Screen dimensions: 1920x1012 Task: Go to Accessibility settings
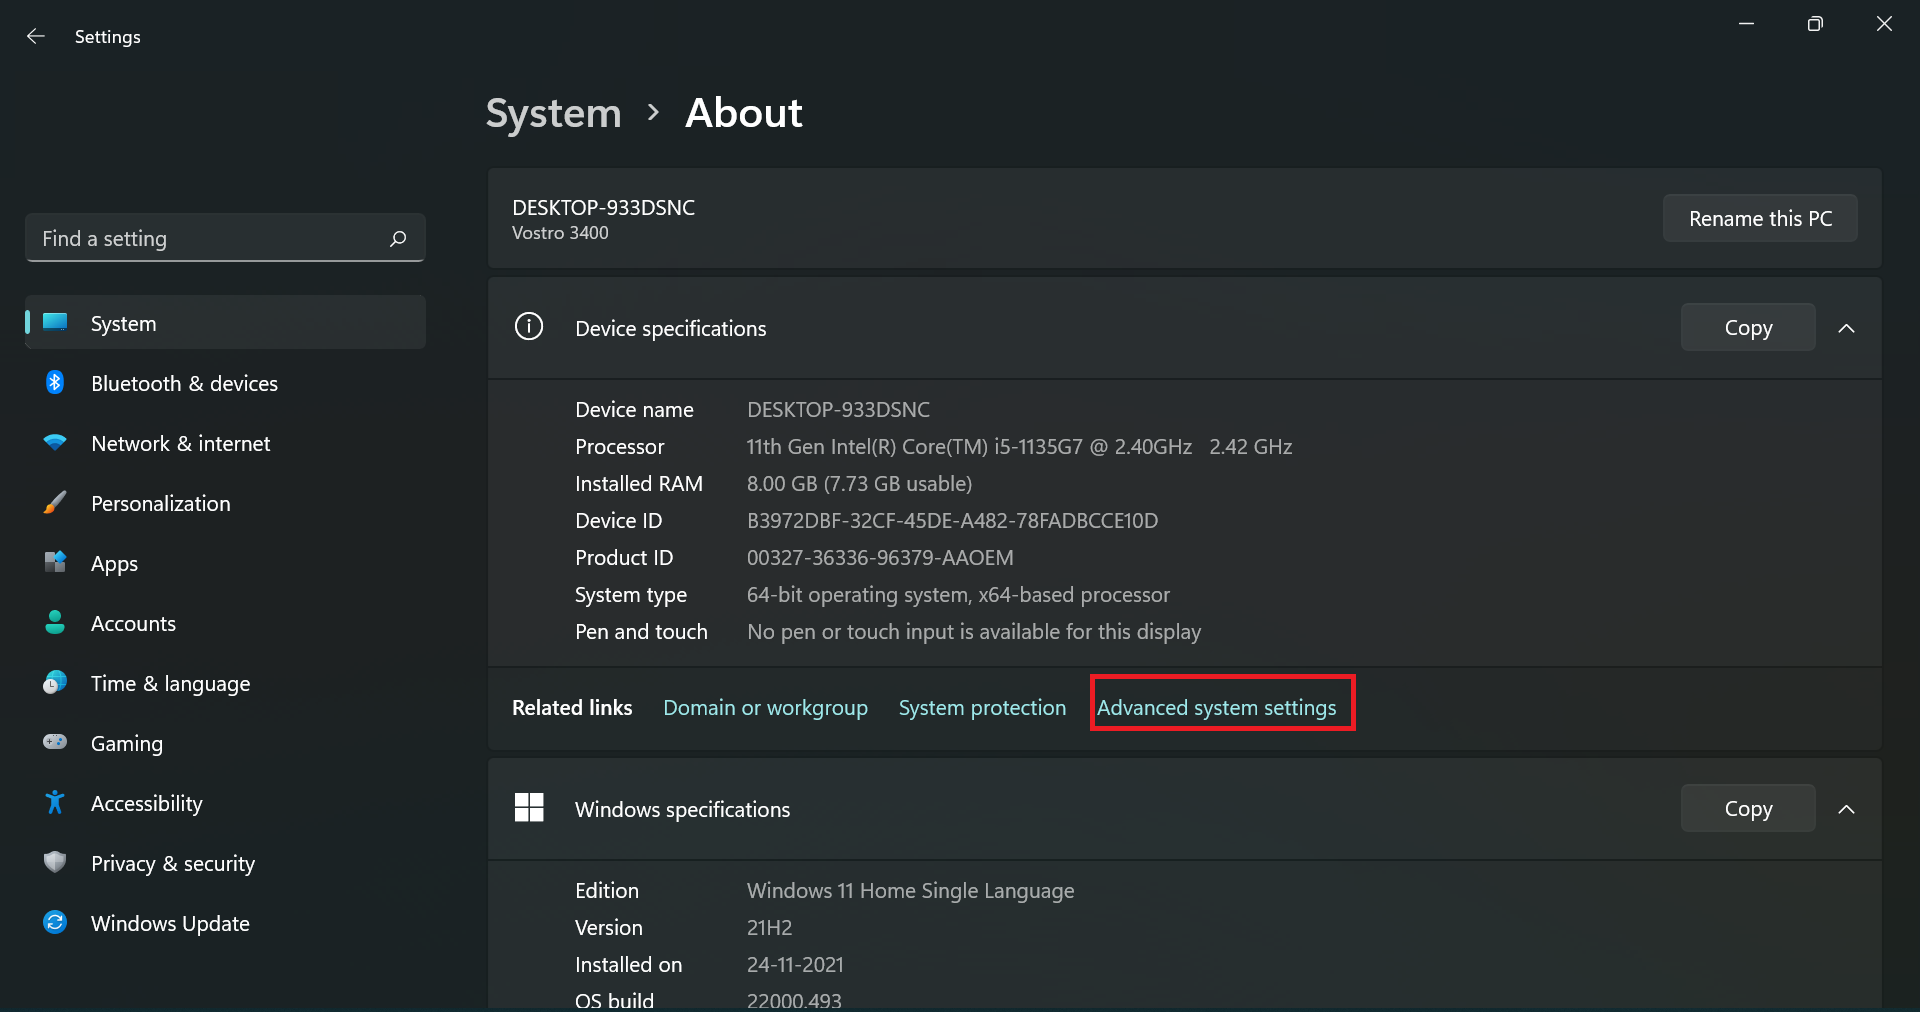click(226, 803)
